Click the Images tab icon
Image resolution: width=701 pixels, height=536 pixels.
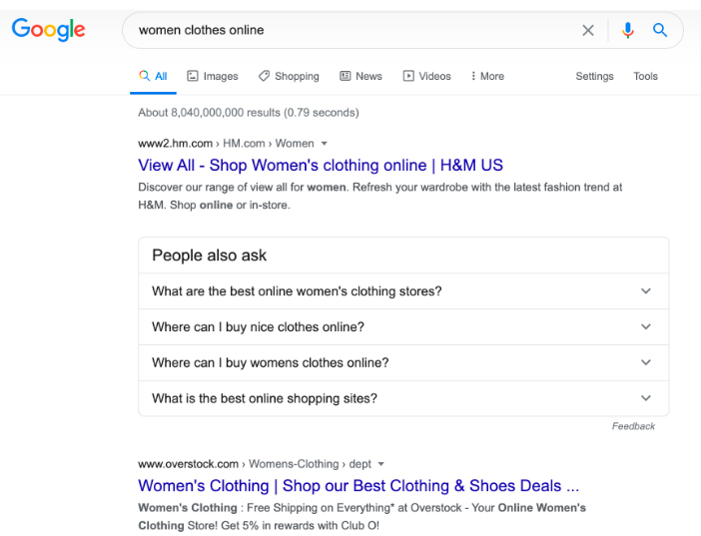[192, 76]
